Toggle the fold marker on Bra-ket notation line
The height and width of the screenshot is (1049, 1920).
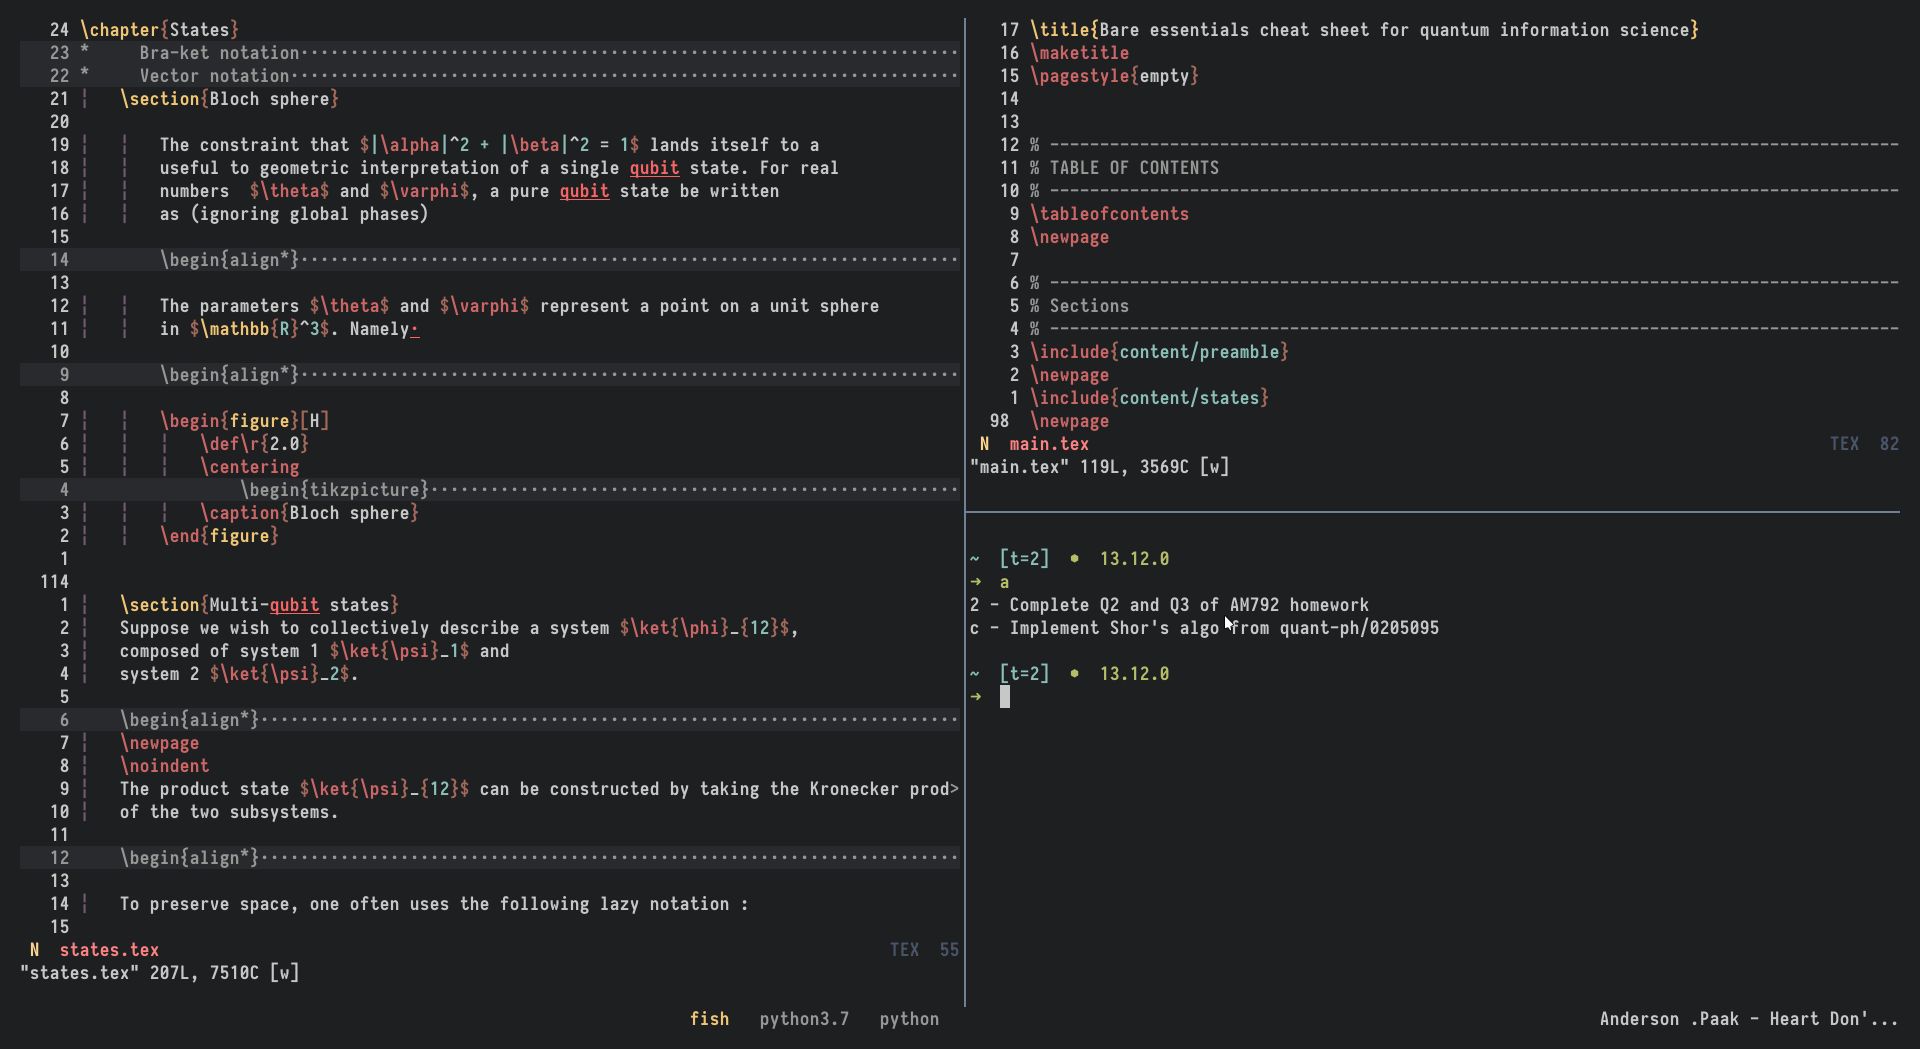pyautogui.click(x=86, y=53)
